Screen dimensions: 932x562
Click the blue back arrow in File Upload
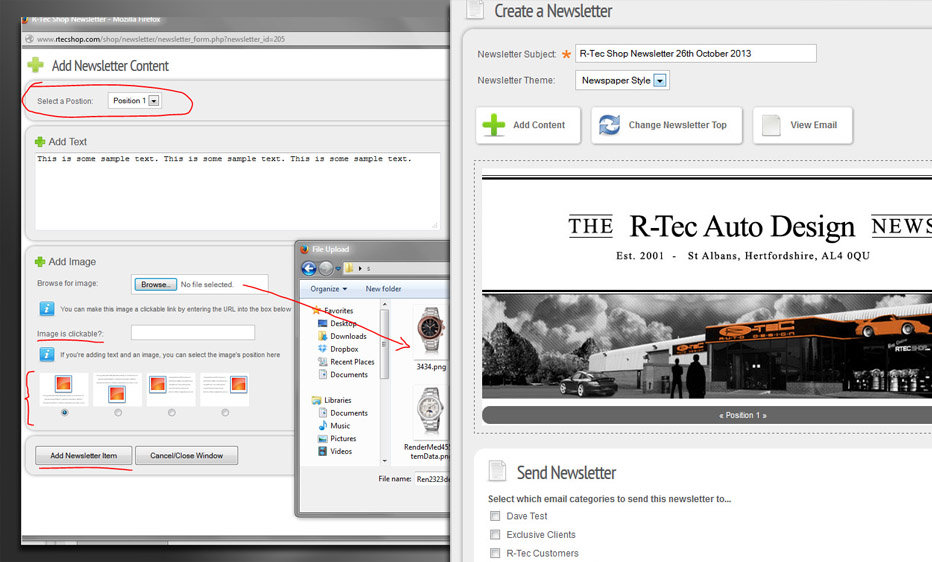point(309,269)
